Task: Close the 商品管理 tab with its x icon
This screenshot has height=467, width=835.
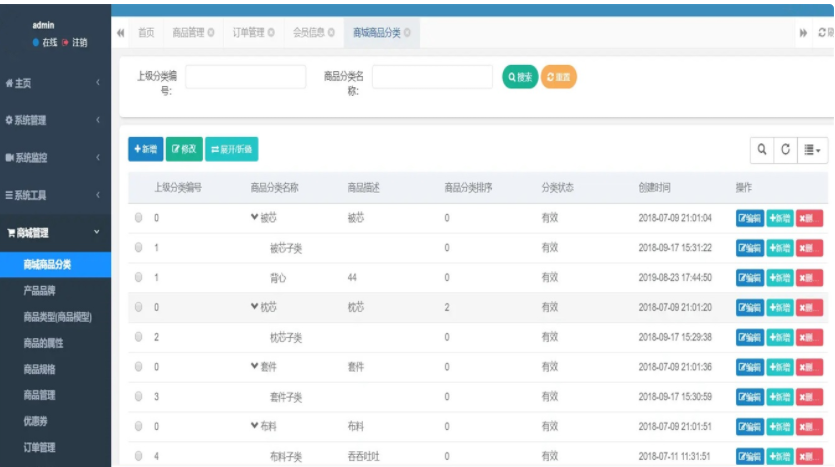Action: [x=211, y=33]
